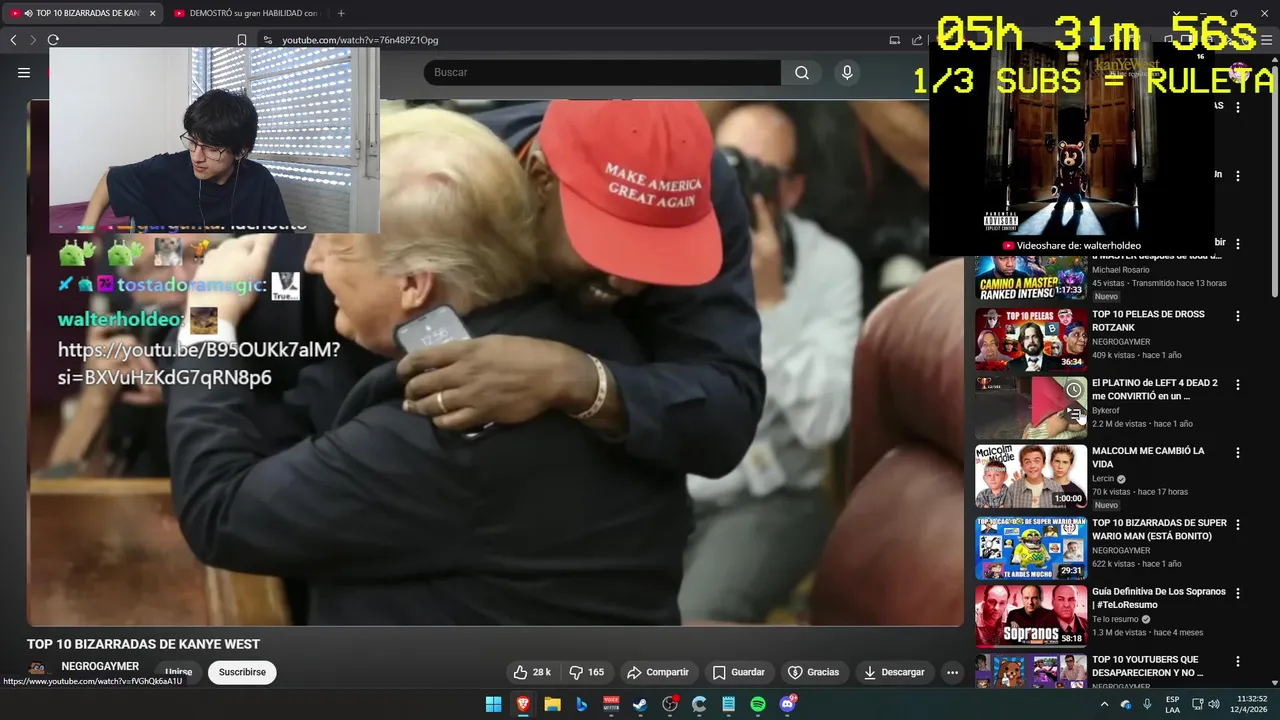
Task: Open the Michael Rosario channel name
Action: point(1120,270)
